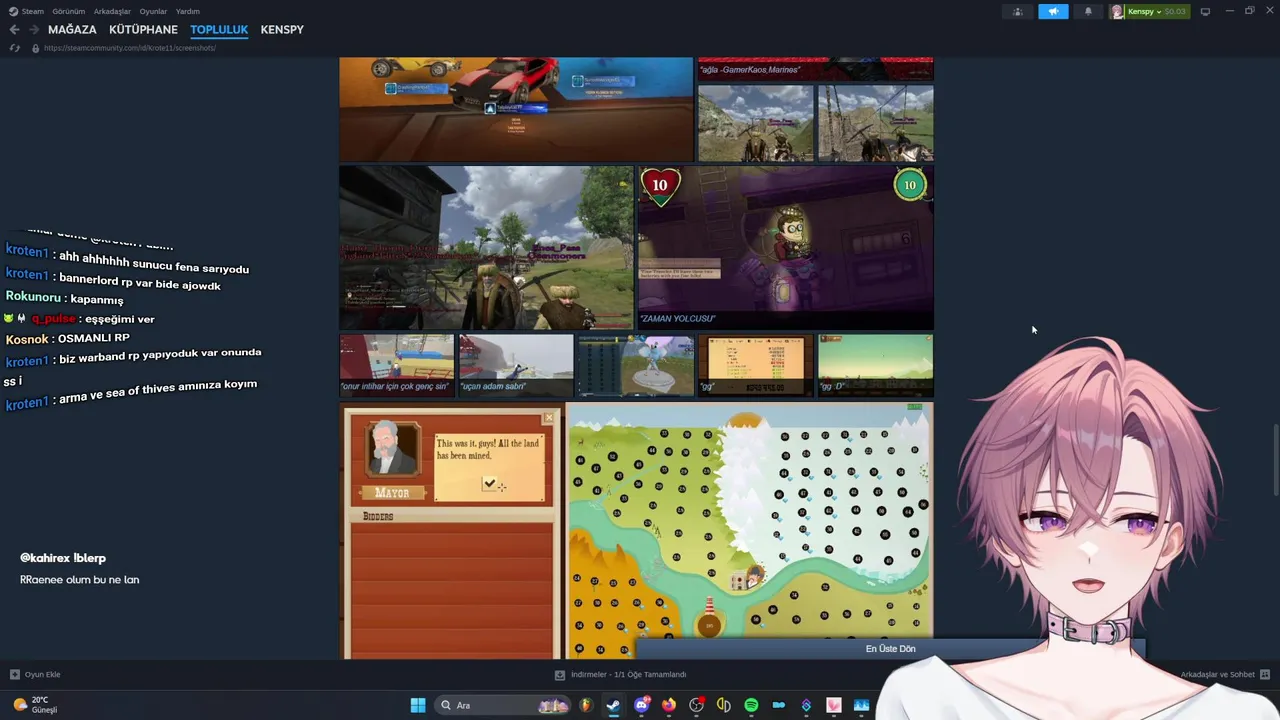Open screenshot captioned onur intihar için çok genç sin
The image size is (1280, 720).
pos(396,366)
